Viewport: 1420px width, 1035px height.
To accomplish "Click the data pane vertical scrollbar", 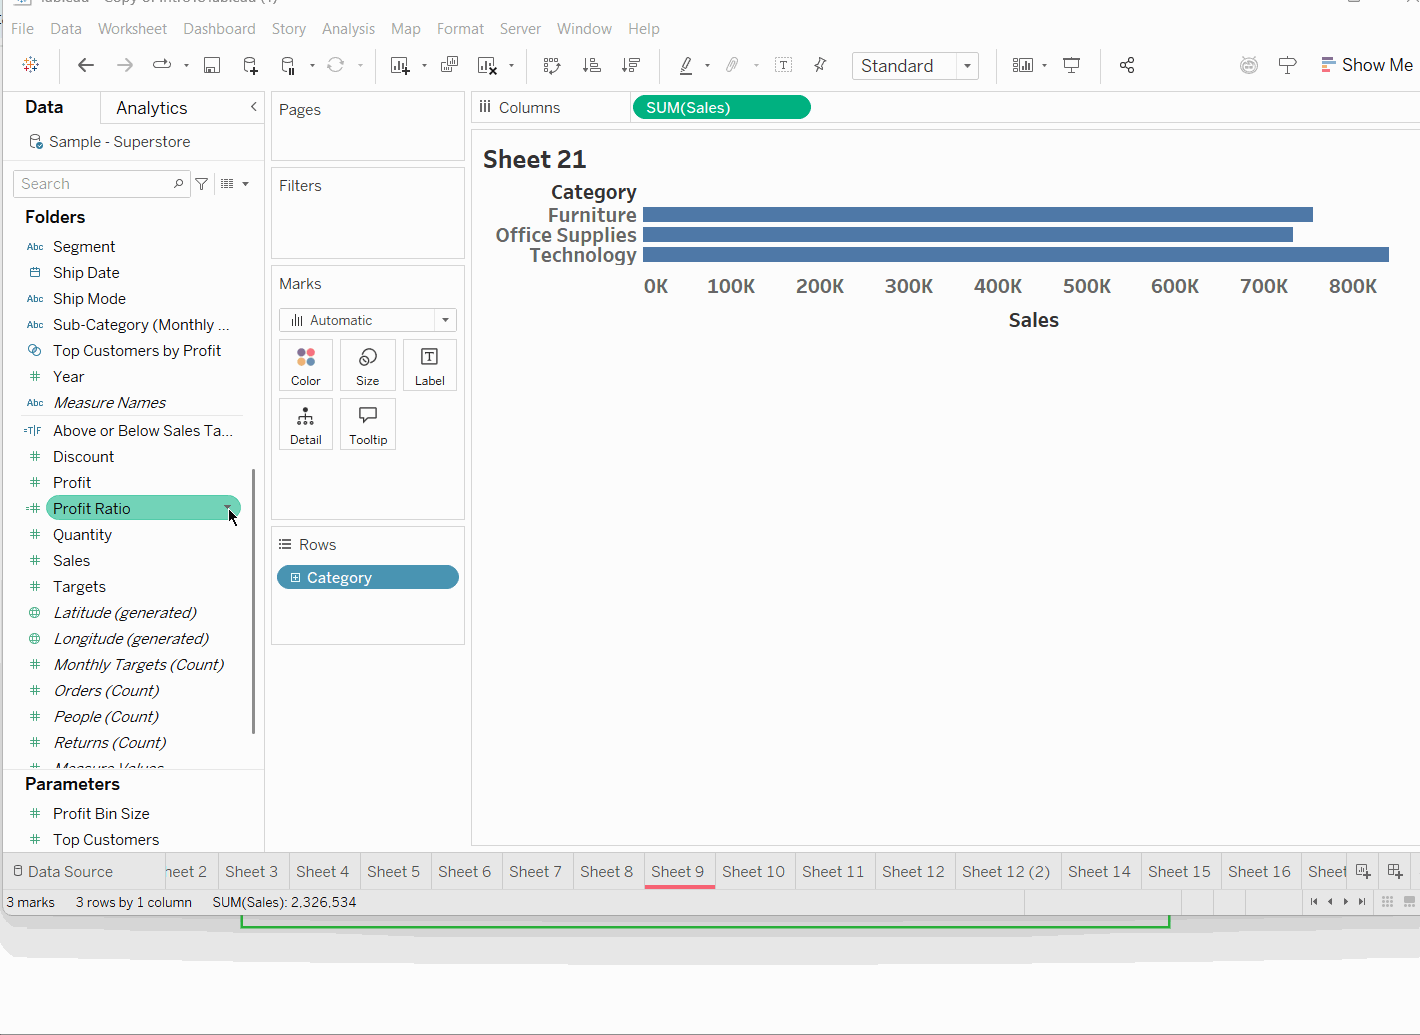I will click(x=254, y=600).
